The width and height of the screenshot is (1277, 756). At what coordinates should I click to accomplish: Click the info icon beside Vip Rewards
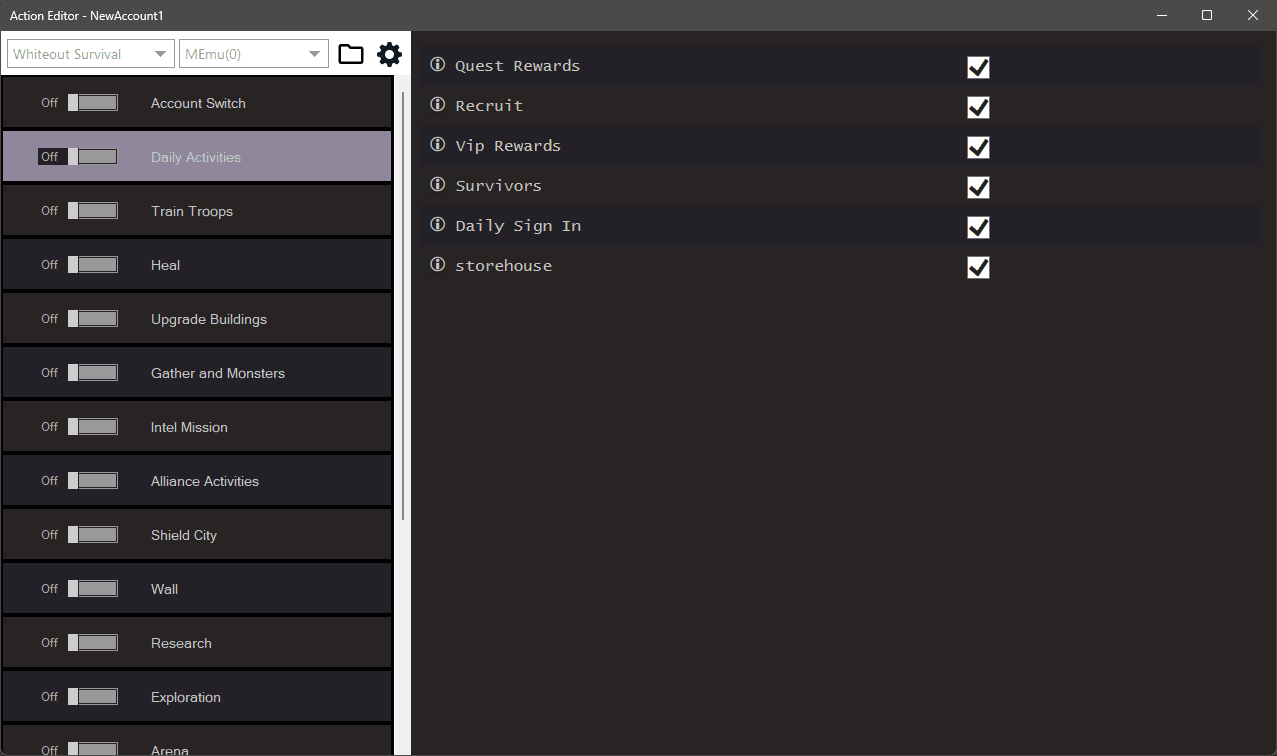click(437, 145)
